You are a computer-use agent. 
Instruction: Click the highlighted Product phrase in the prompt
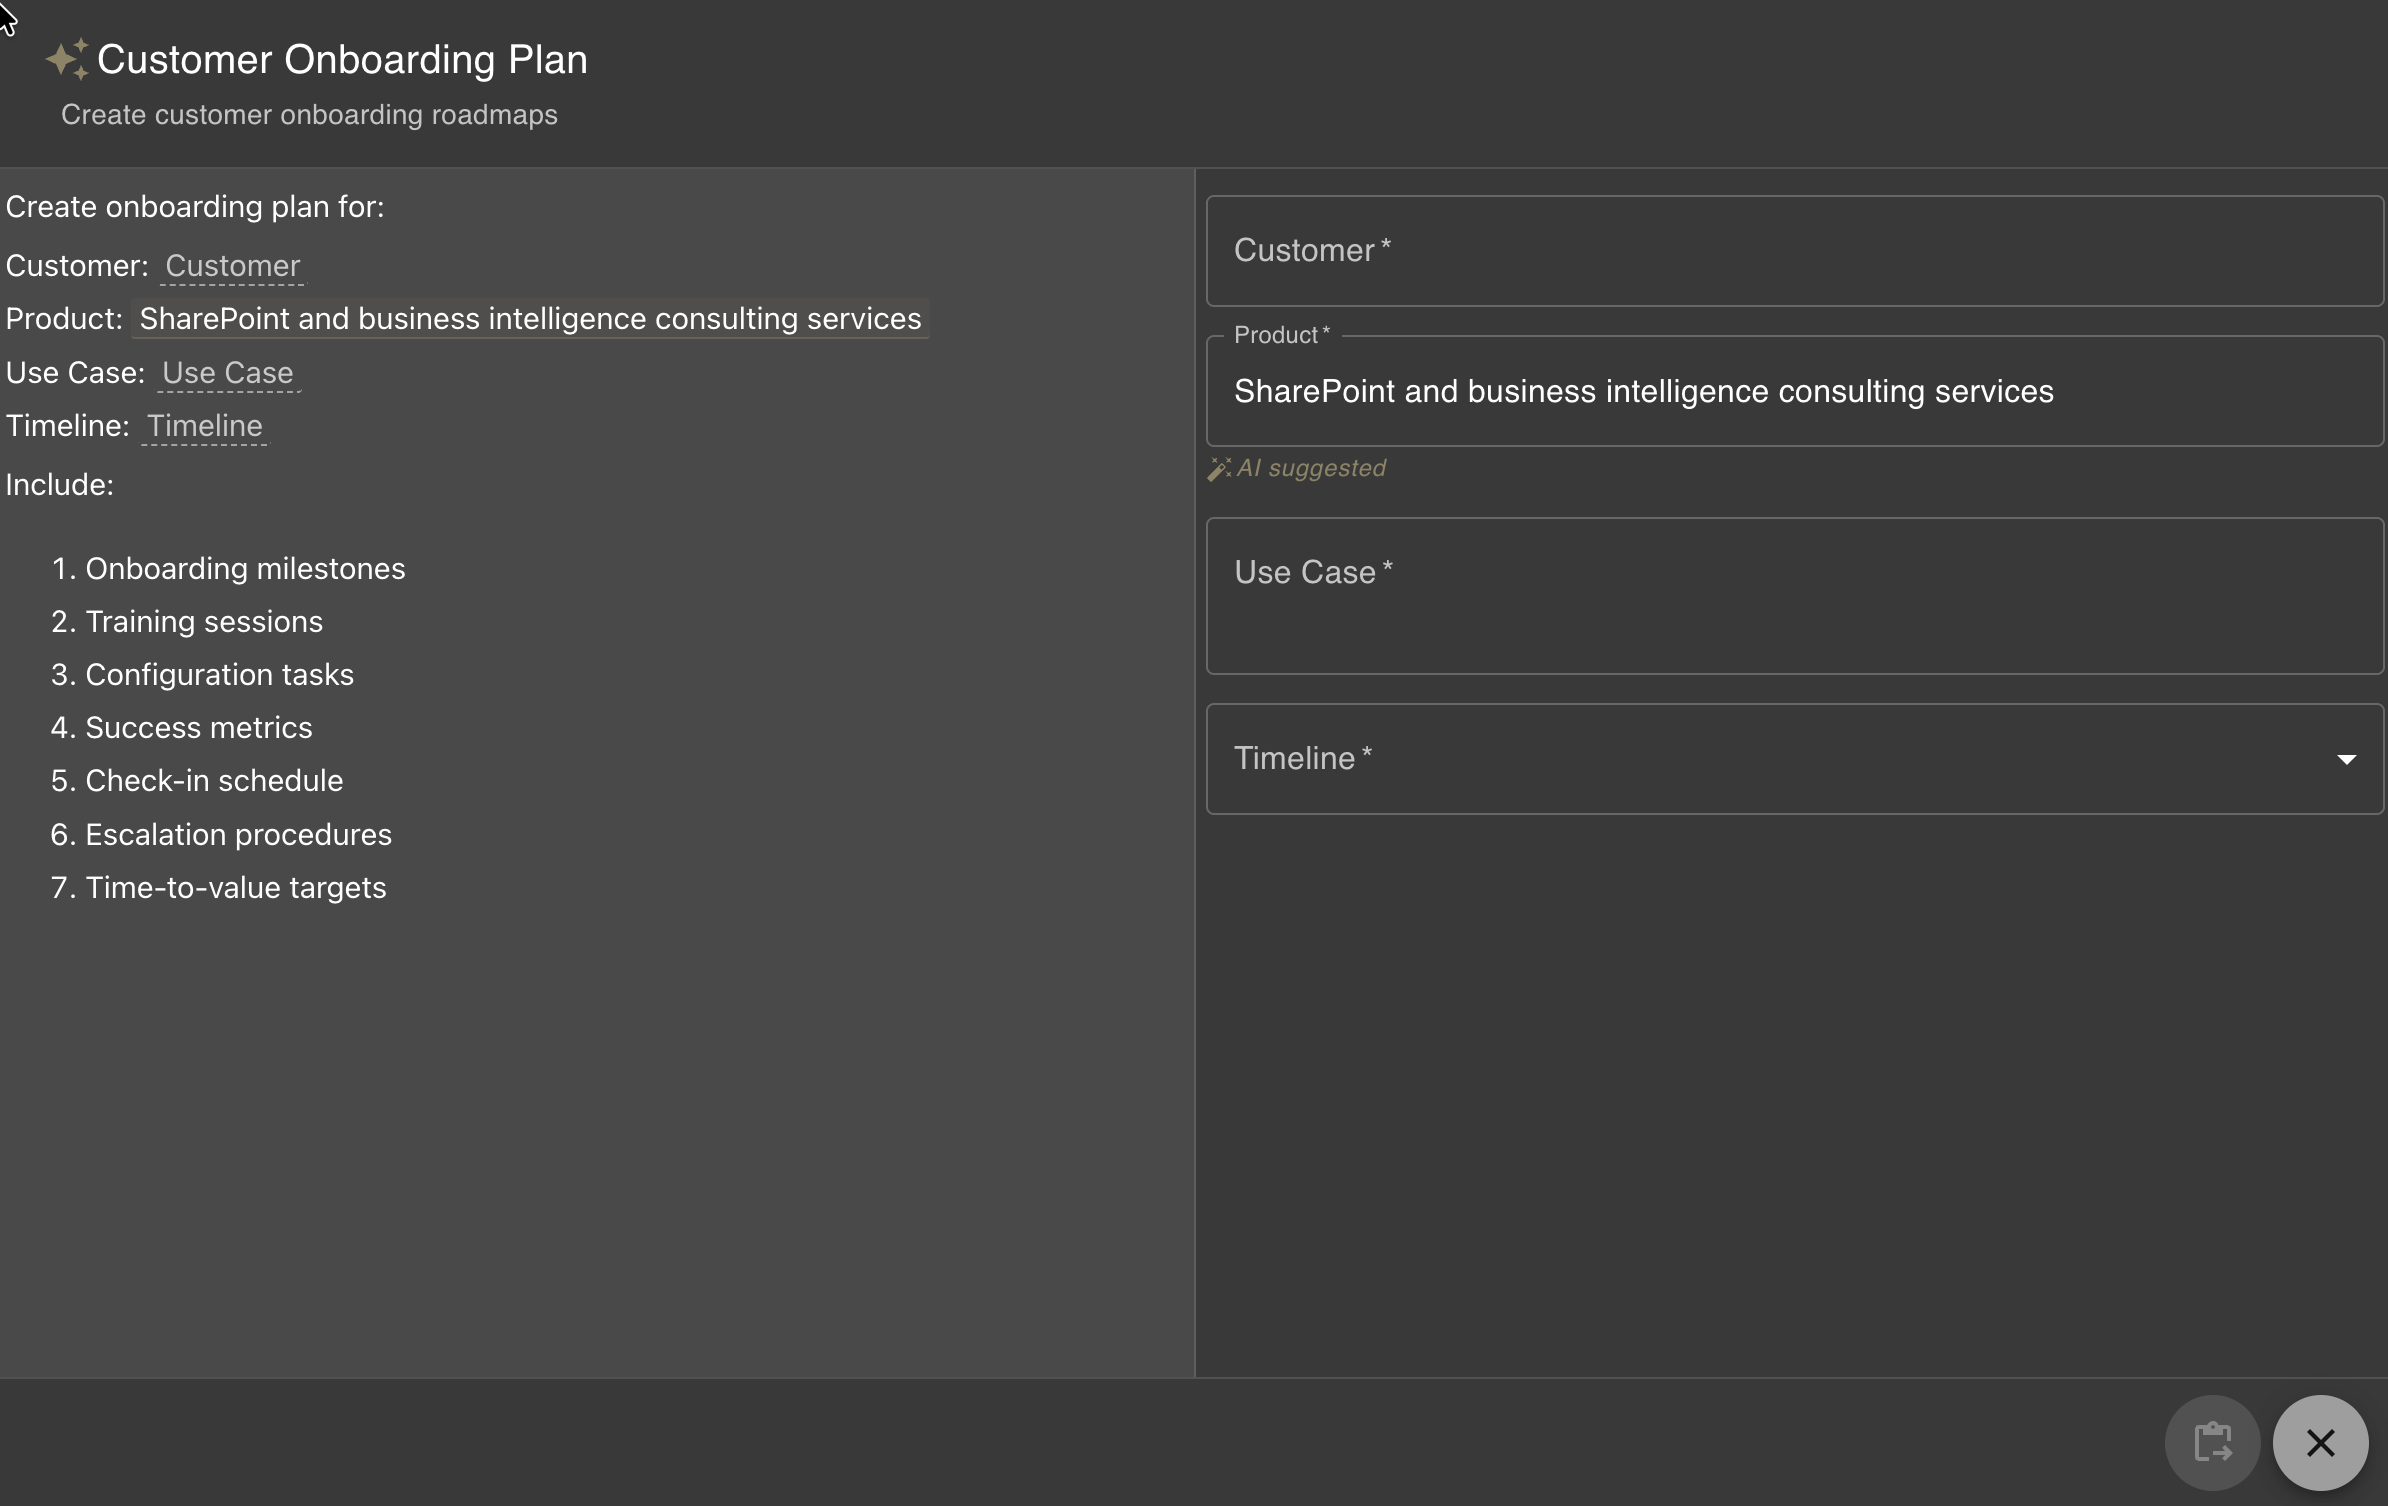[529, 318]
